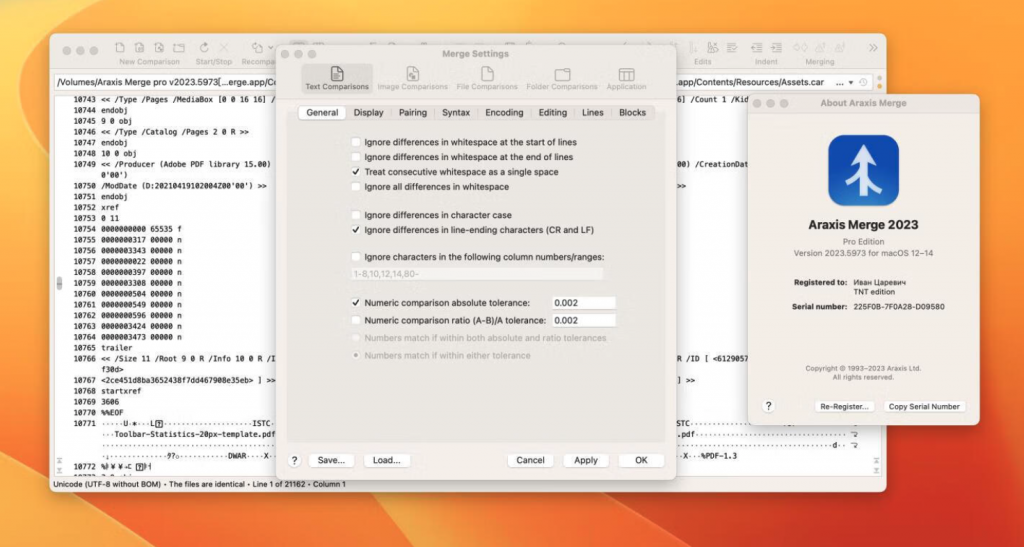Image resolution: width=1024 pixels, height=547 pixels.
Task: Click the help question mark in Merge Settings
Action: (x=295, y=460)
